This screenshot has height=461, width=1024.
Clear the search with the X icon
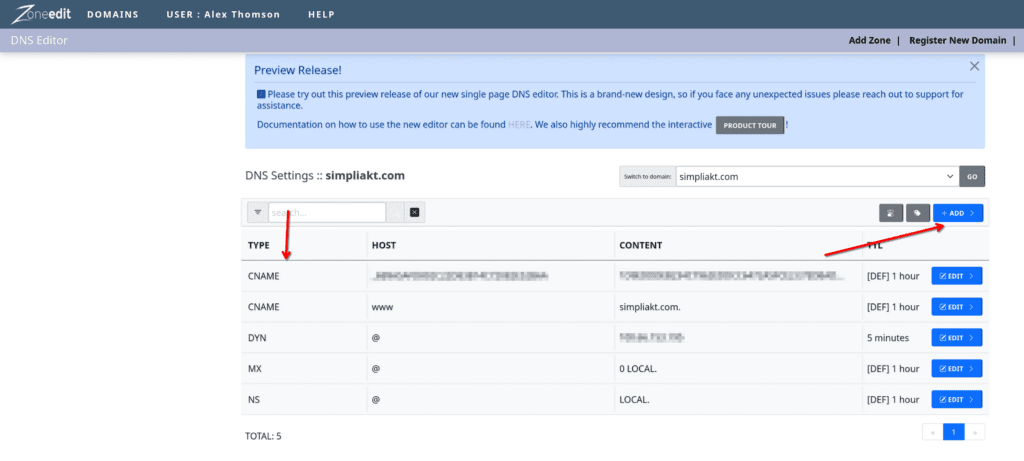(x=415, y=212)
